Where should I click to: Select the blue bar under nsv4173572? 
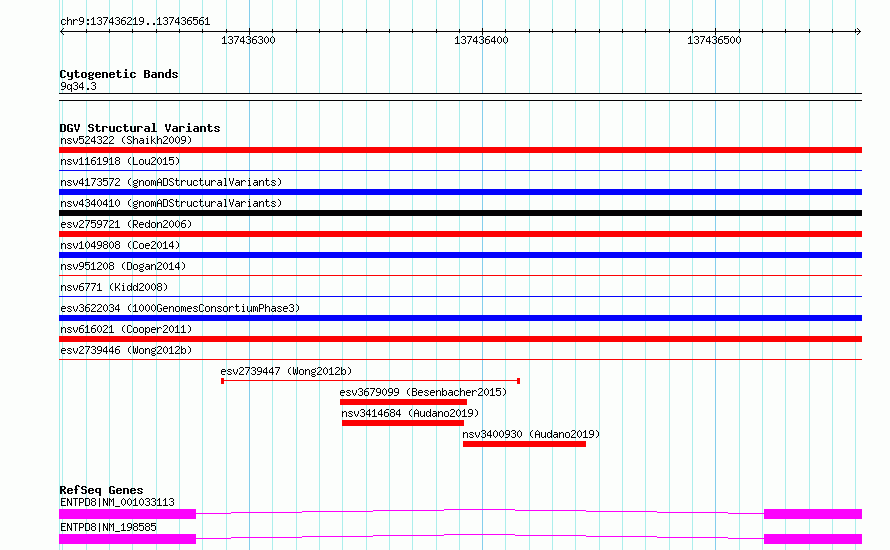coord(460,192)
